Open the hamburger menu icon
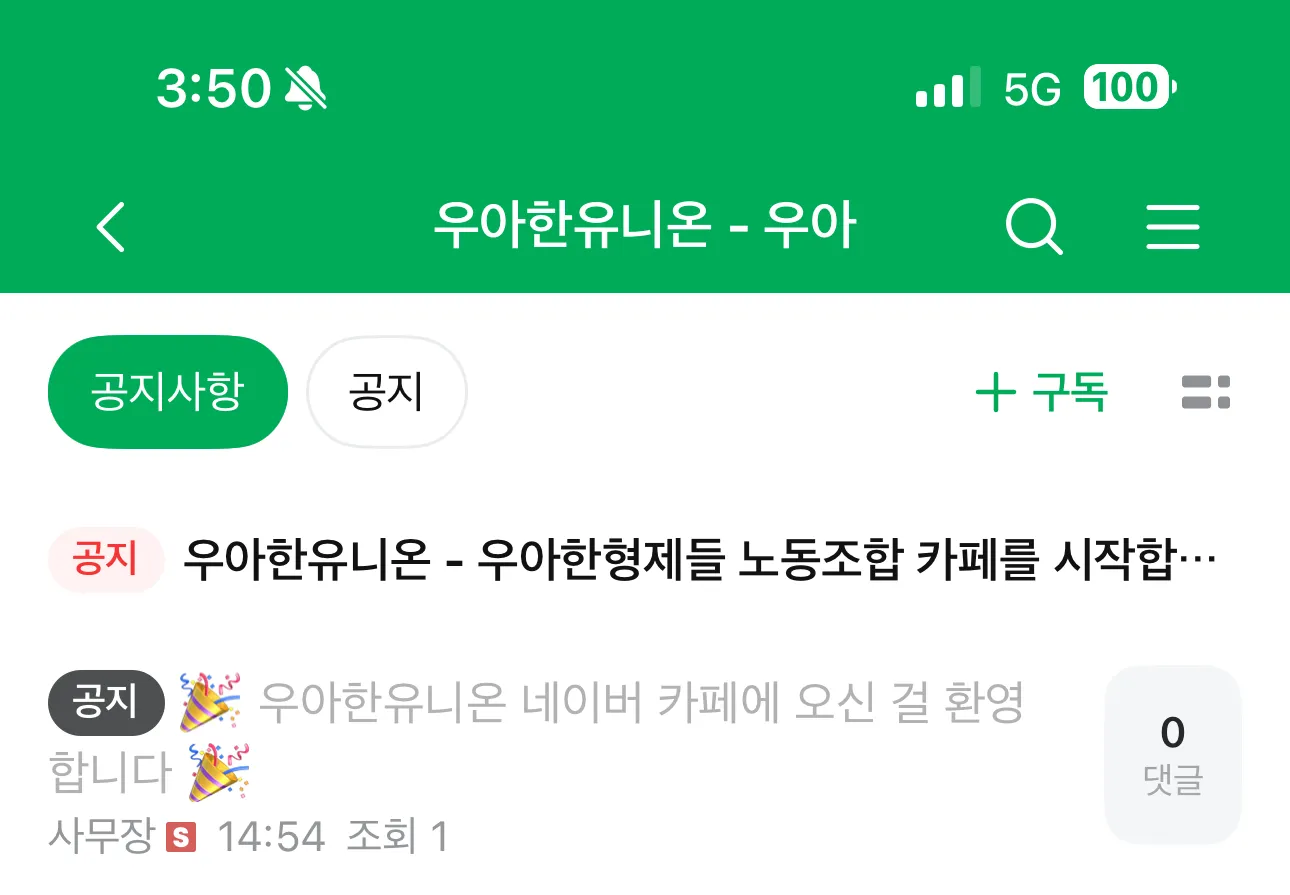 [1172, 227]
